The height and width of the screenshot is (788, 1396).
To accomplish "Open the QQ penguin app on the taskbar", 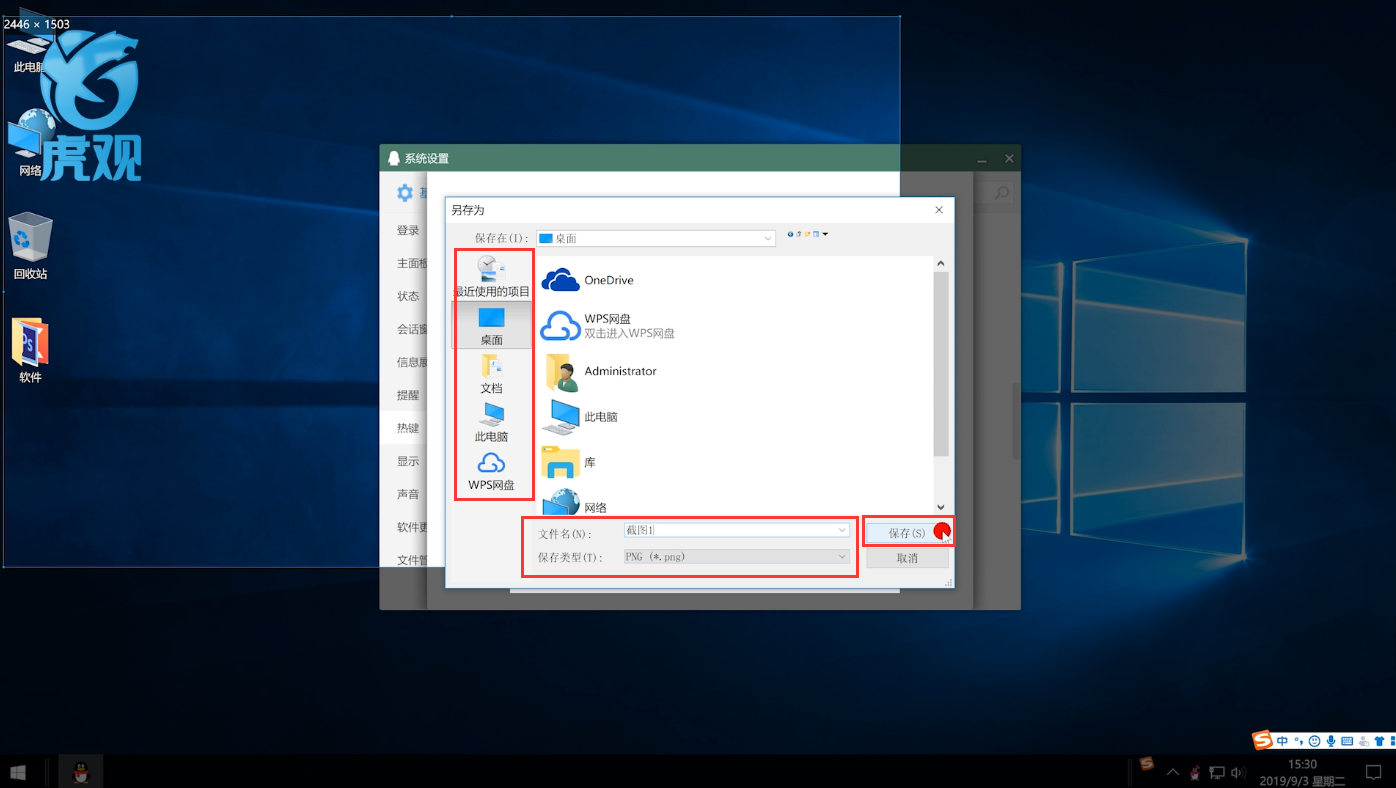I will (81, 772).
